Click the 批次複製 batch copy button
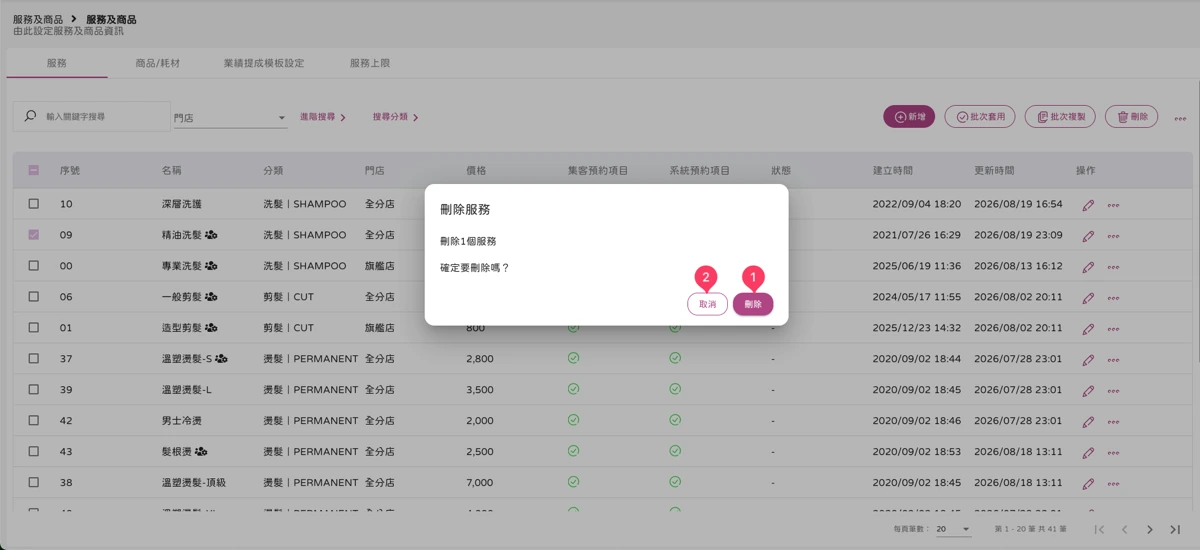Viewport: 1200px width, 550px height. (x=1060, y=117)
